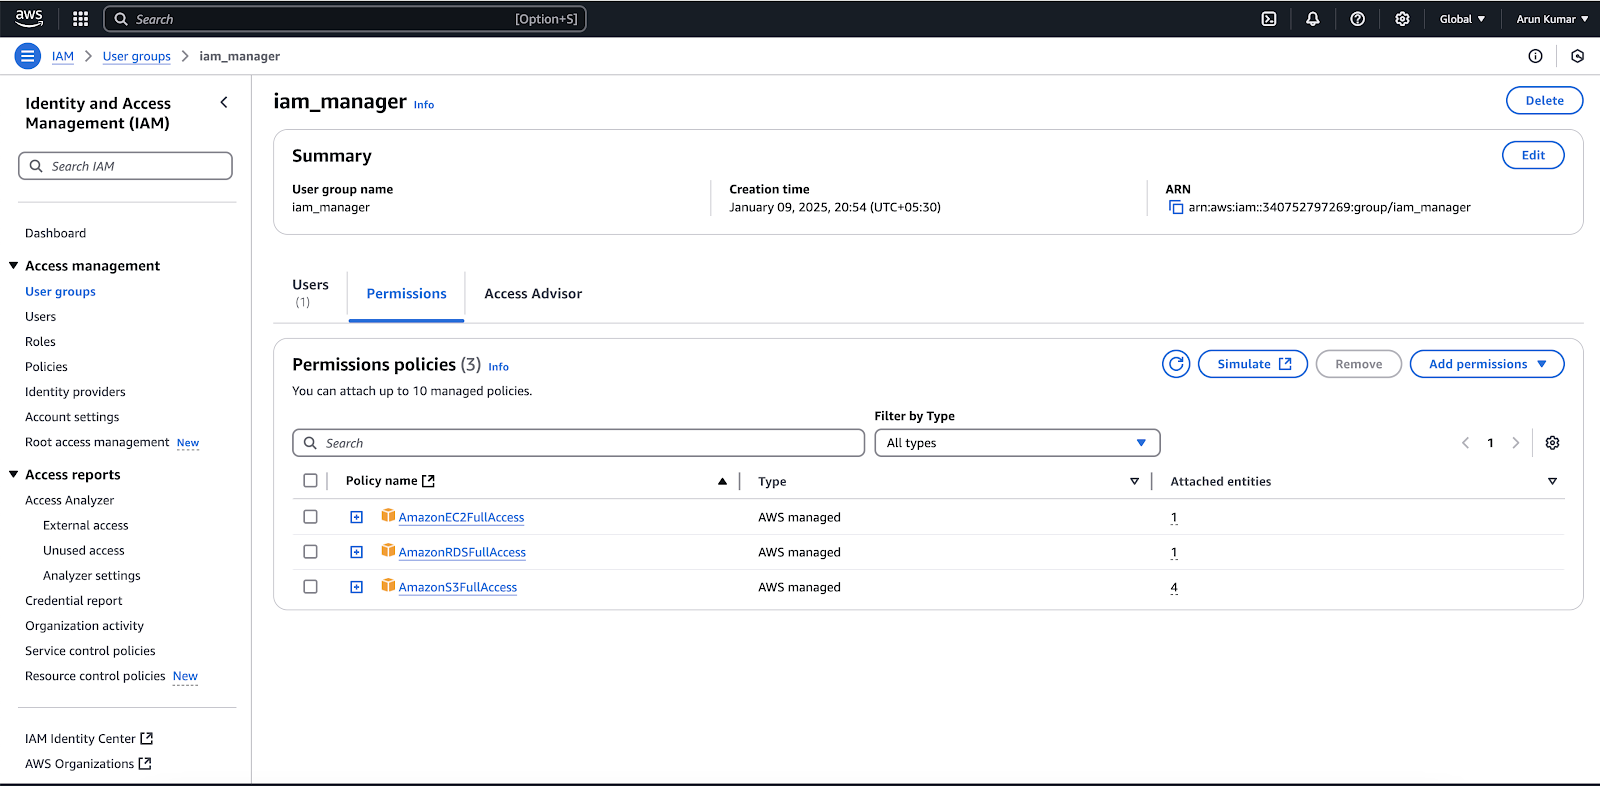Viewport: 1600px width, 786px height.
Task: Open the AWS services grid menu
Action: coord(81,19)
